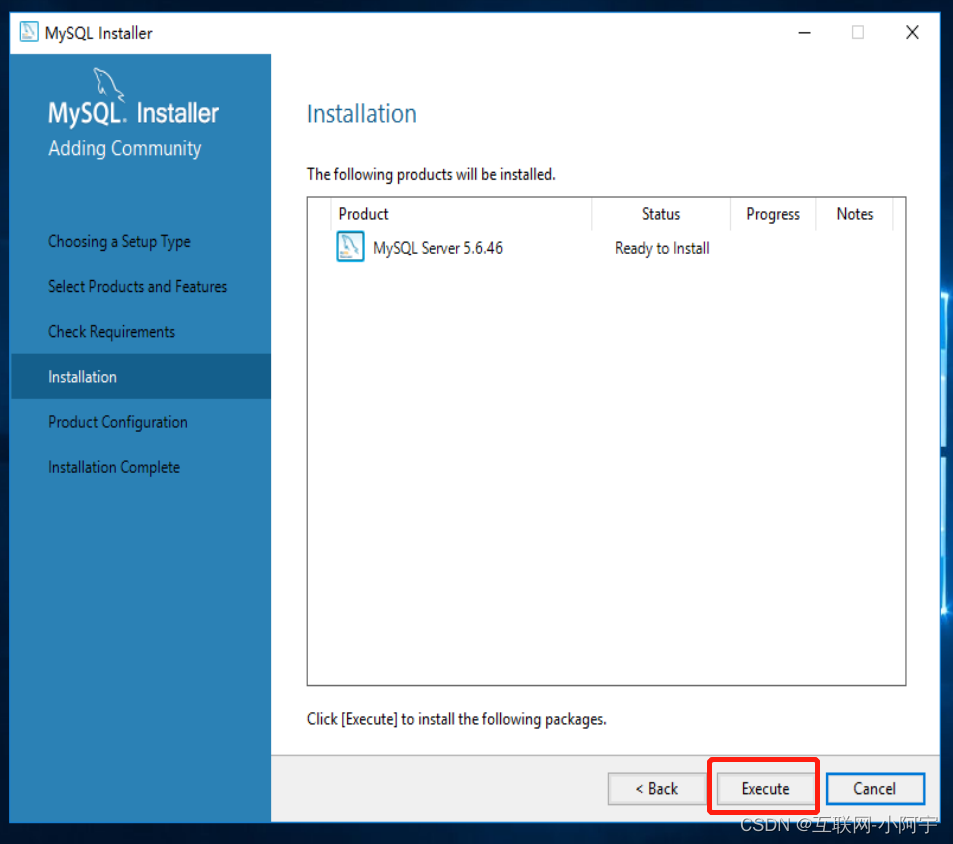Image resolution: width=953 pixels, height=844 pixels.
Task: Click the Cancel button
Action: click(x=875, y=788)
